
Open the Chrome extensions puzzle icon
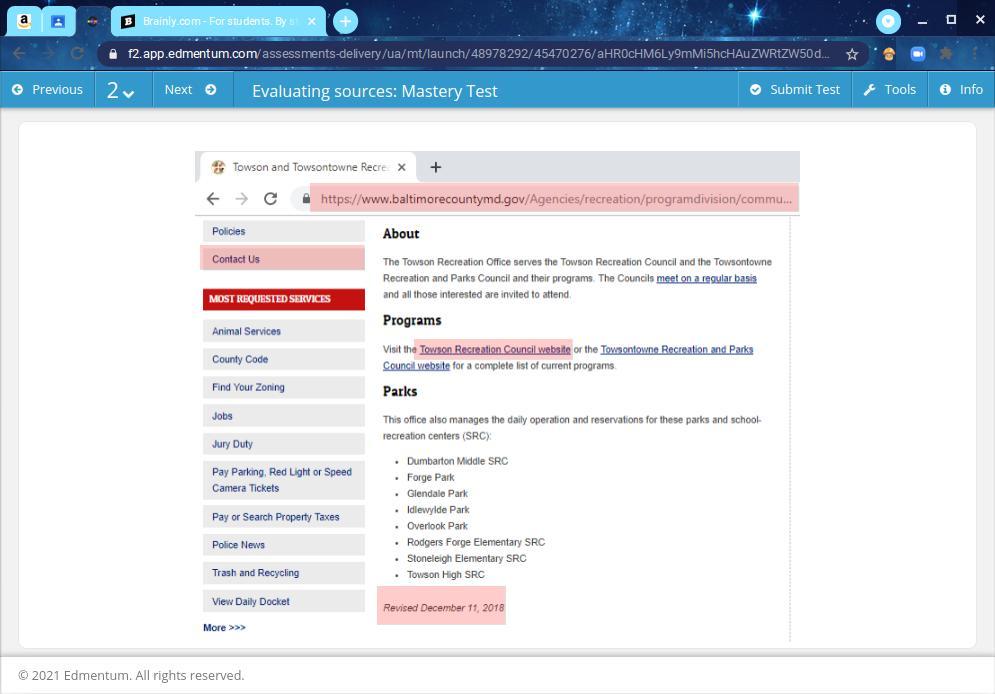click(x=946, y=54)
